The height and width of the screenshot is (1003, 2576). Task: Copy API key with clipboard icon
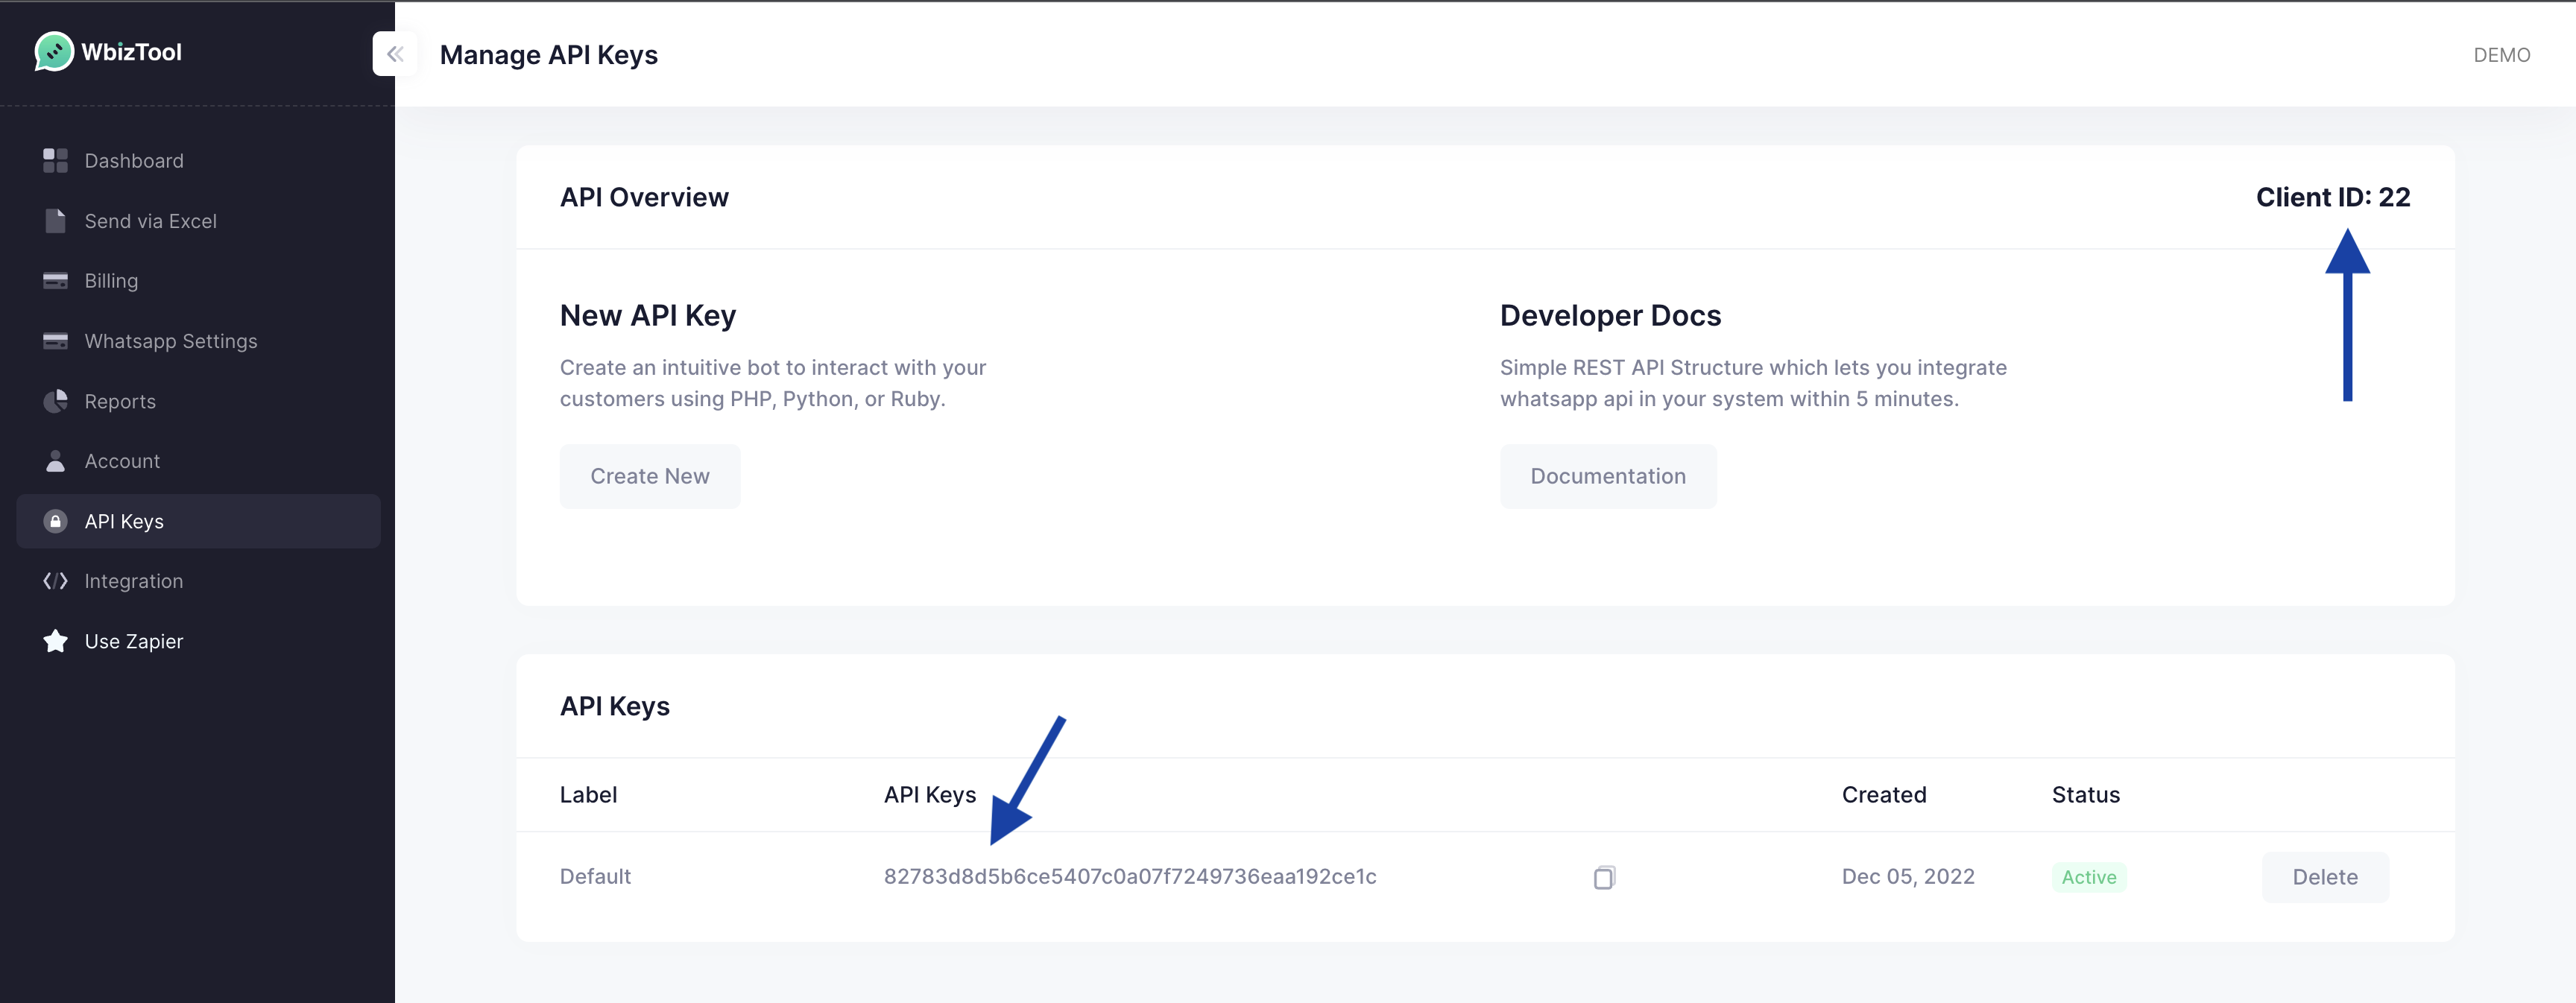tap(1603, 877)
